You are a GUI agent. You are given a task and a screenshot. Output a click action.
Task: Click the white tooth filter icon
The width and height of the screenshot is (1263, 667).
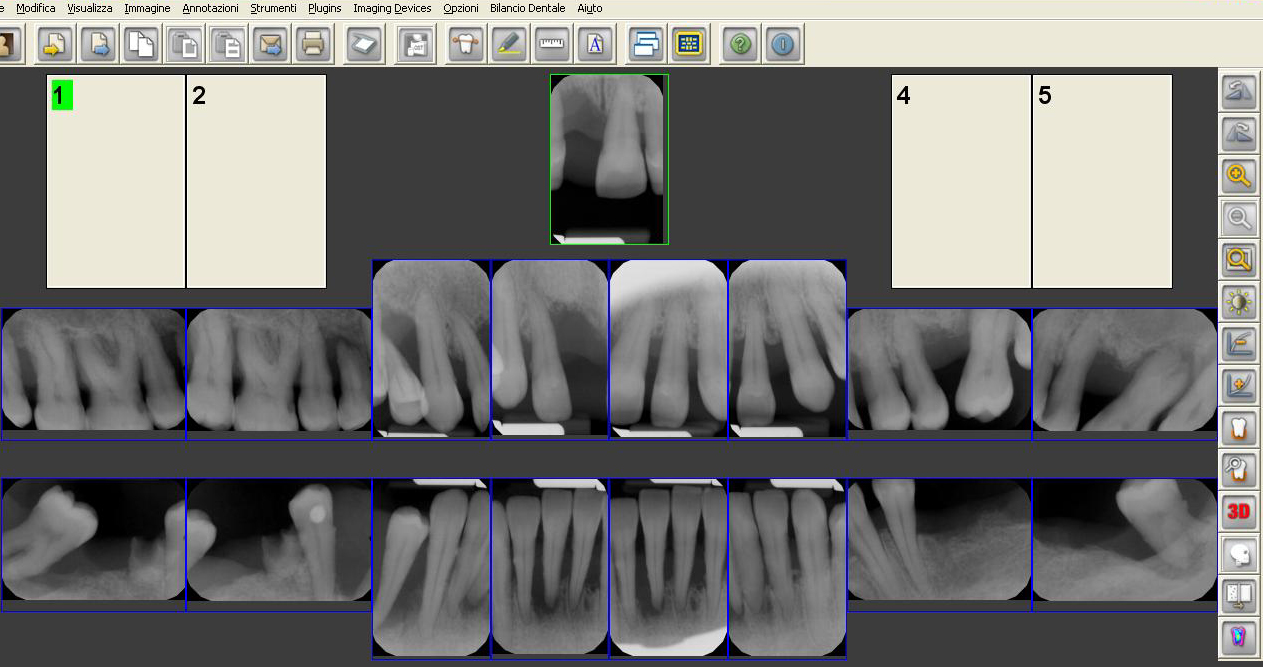pyautogui.click(x=1240, y=429)
